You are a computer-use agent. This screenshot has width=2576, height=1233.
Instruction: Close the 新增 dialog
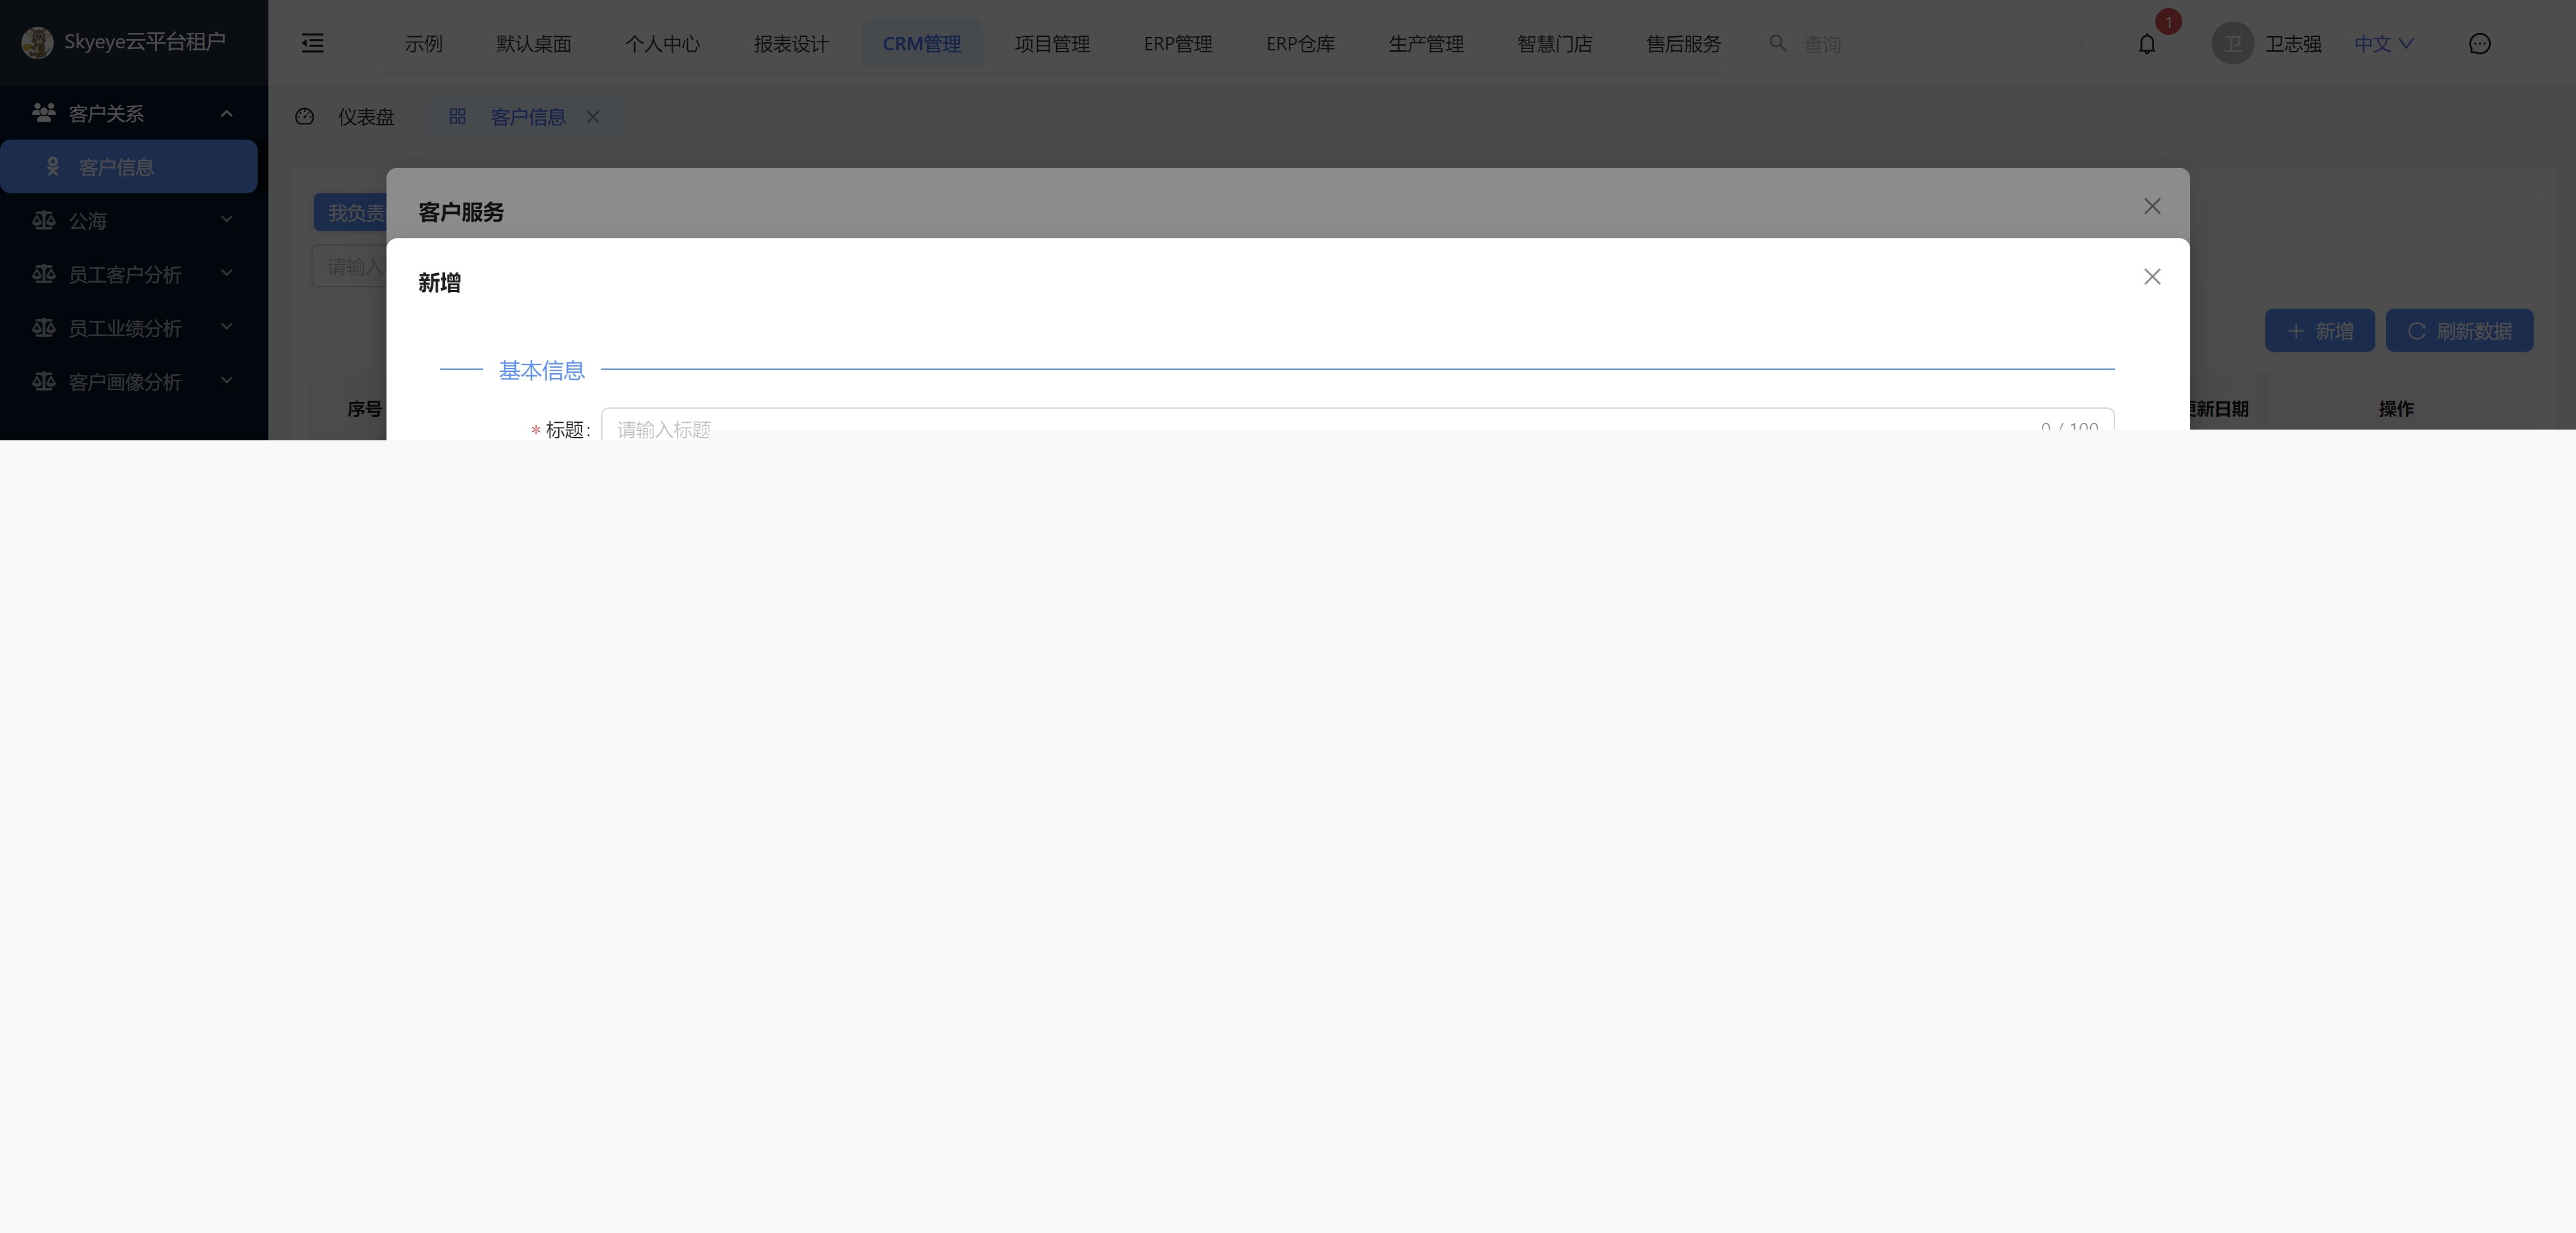(x=2152, y=277)
